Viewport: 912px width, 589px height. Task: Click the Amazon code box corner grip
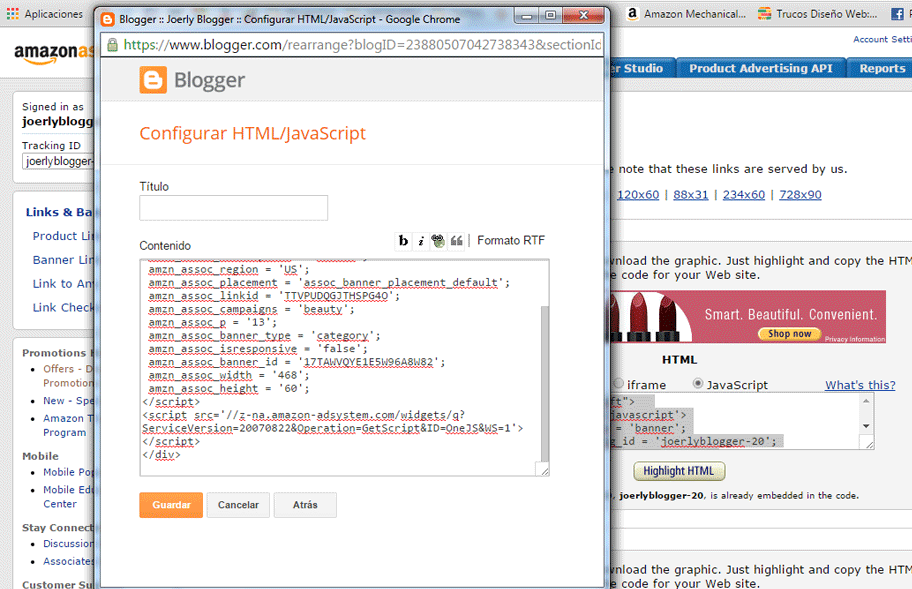click(868, 444)
